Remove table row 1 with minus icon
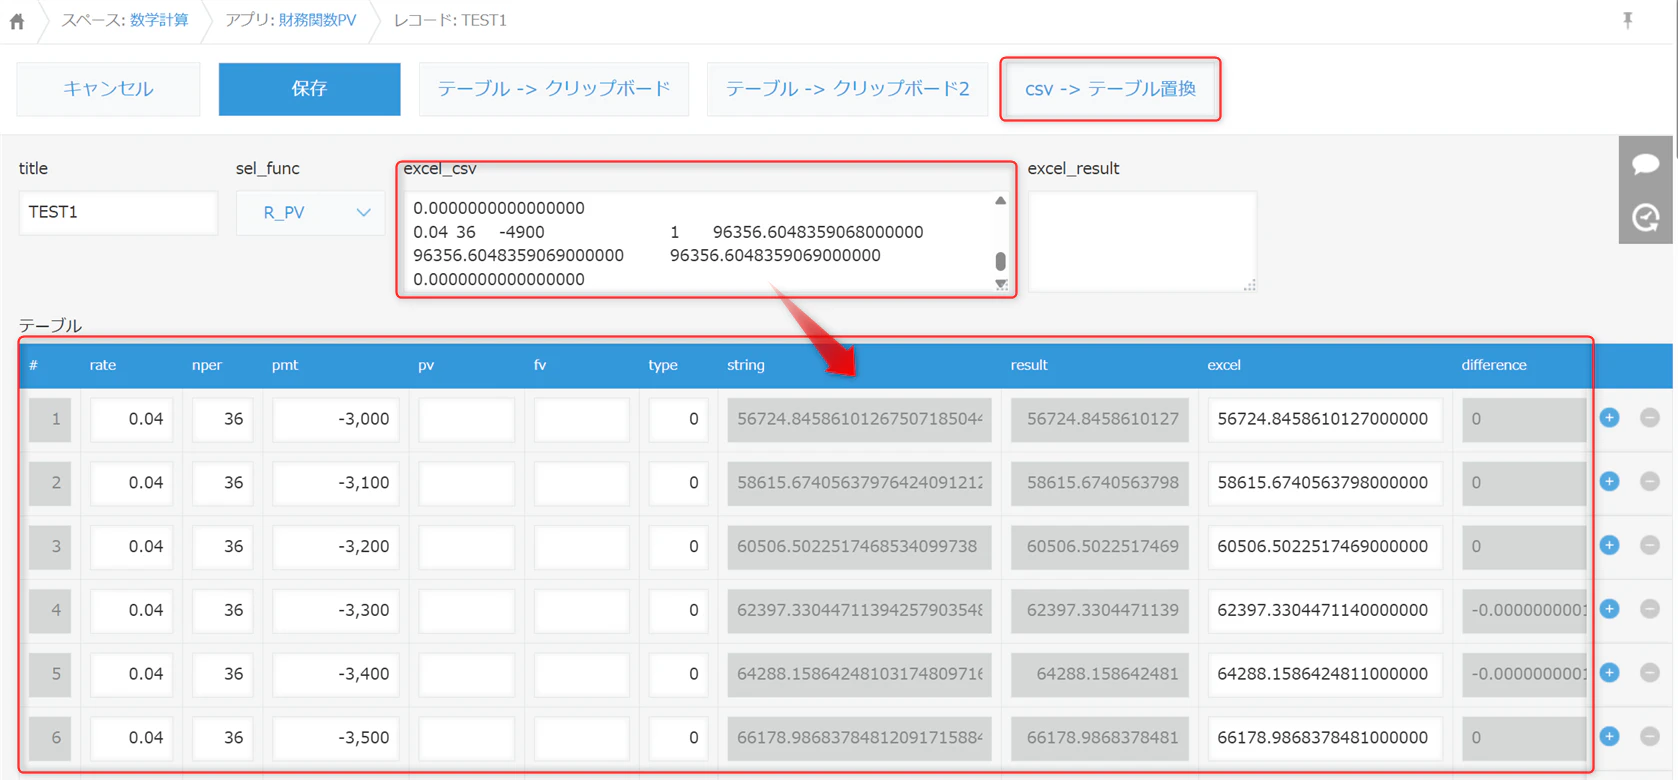The width and height of the screenshot is (1678, 780). coord(1650,418)
